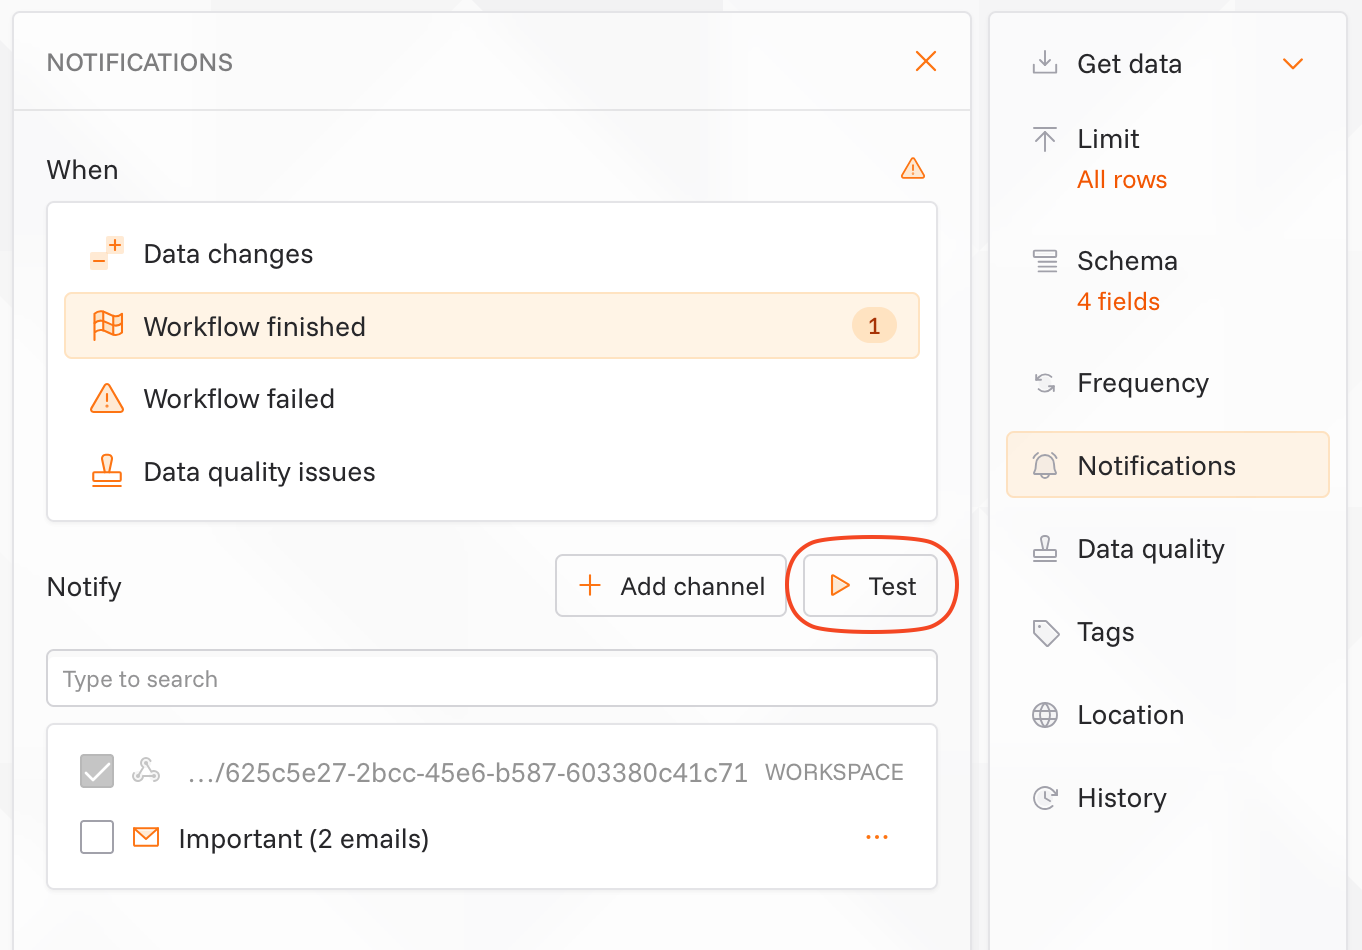Click the Frequency refresh icon

tap(1045, 383)
